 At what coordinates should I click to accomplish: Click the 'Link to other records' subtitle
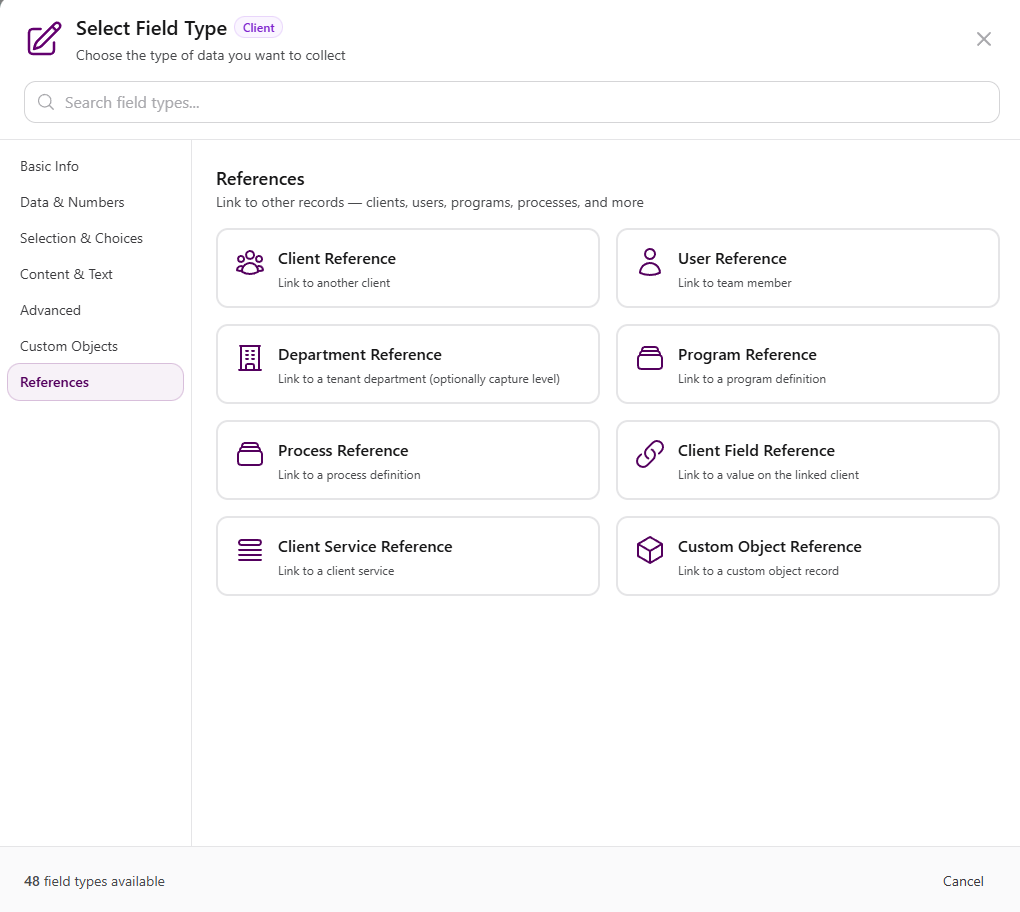point(429,202)
